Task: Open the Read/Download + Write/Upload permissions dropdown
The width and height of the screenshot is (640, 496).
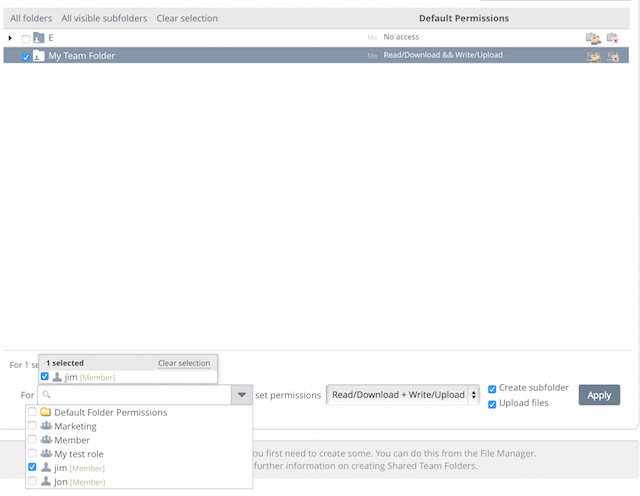Action: click(x=403, y=395)
